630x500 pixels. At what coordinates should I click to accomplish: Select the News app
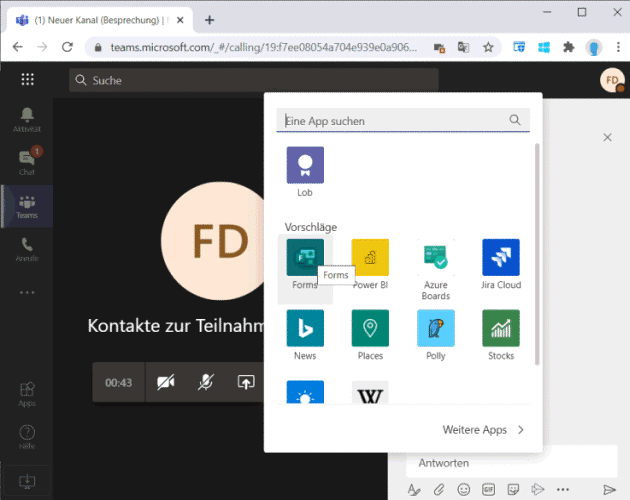point(305,328)
